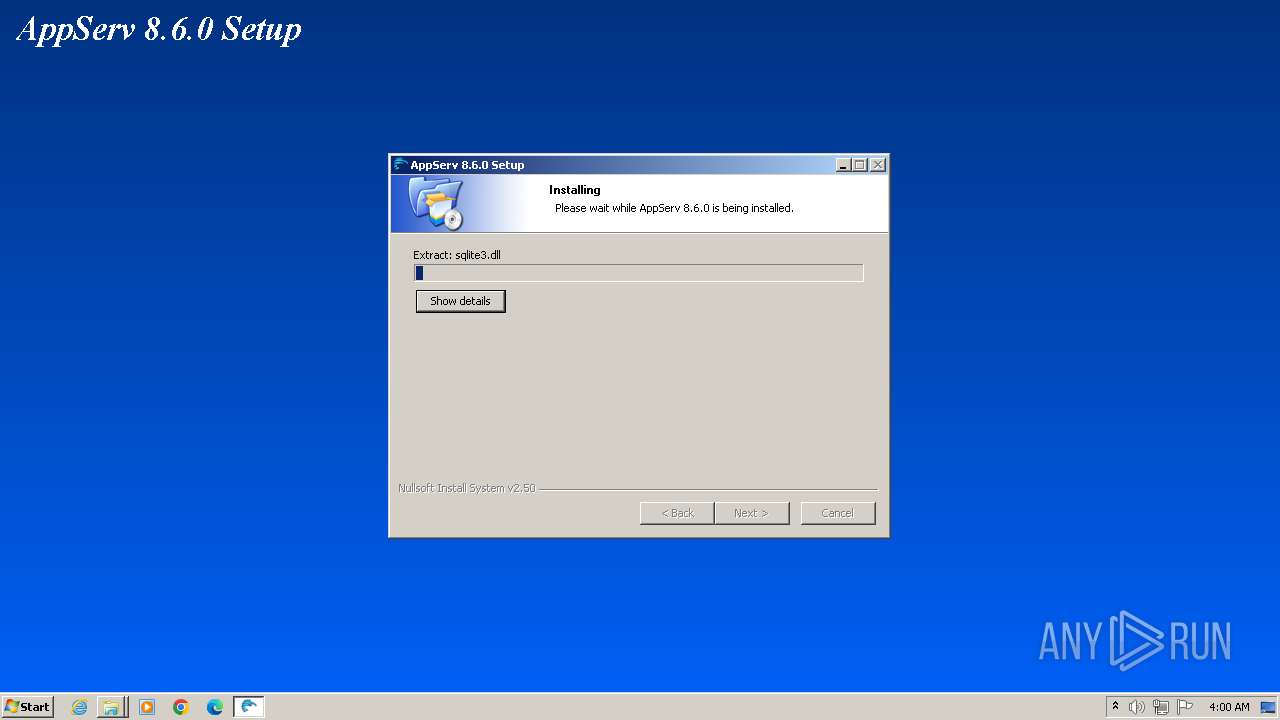Screen dimensions: 1280x720
Task: Click the 'Installing' header text
Action: (x=575, y=190)
